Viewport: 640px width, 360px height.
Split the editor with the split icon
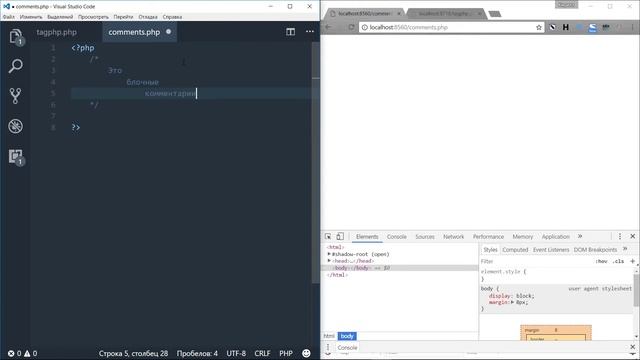point(290,32)
